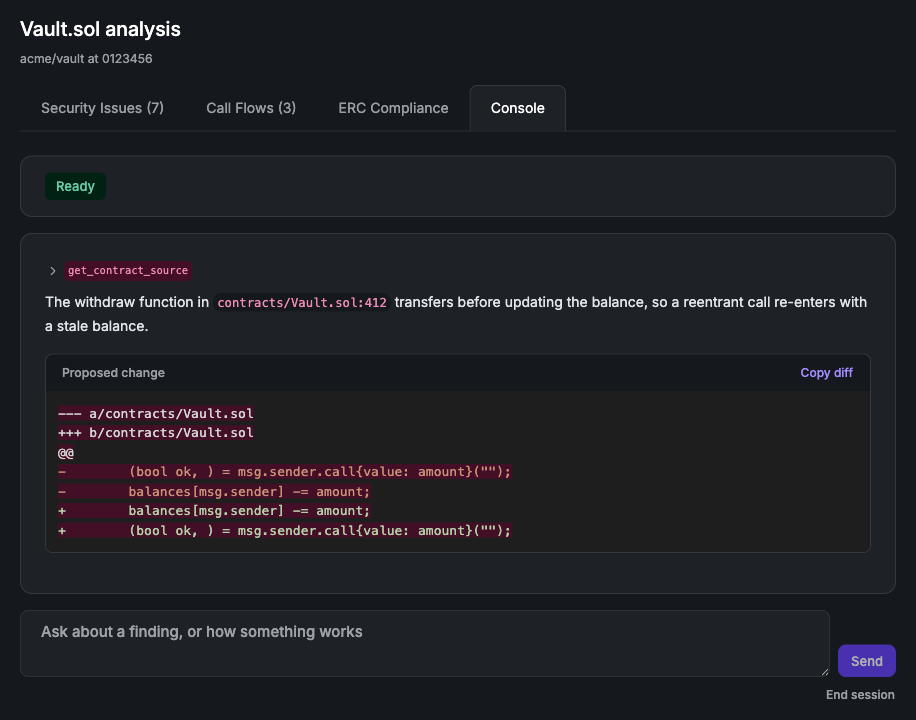Select the Console tab
Viewport: 916px width, 720px height.
click(x=518, y=108)
